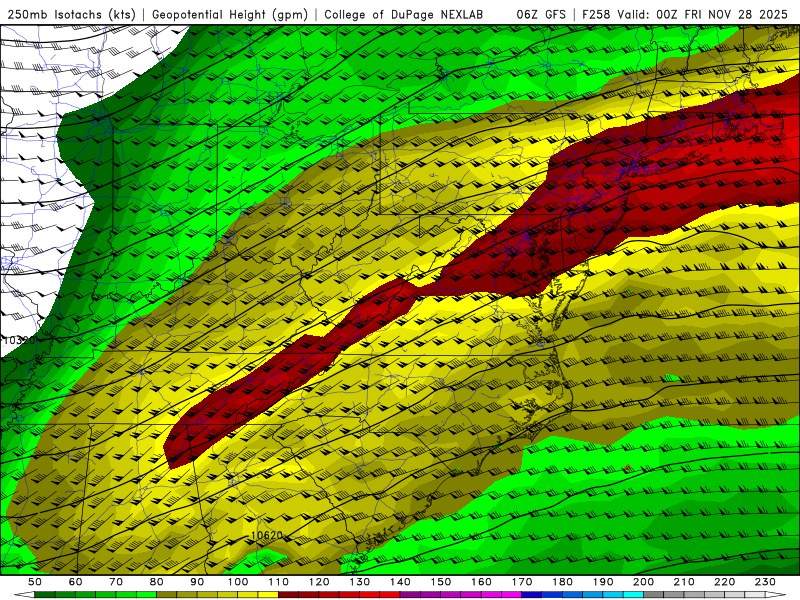The width and height of the screenshot is (800, 600).
Task: Click the magenta color bar segment under 160
Action: 491,595
